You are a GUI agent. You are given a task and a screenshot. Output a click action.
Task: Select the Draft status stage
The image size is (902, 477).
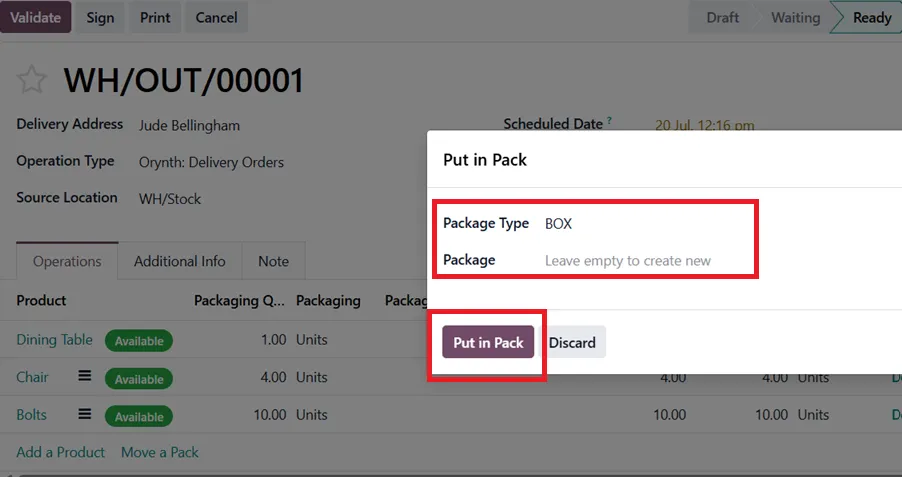tap(723, 17)
